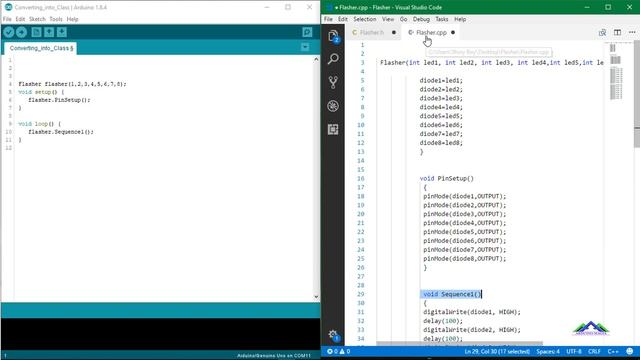Image resolution: width=640 pixels, height=360 pixels.
Task: Open the Arduino tab dropdown arrow
Action: 305,47
